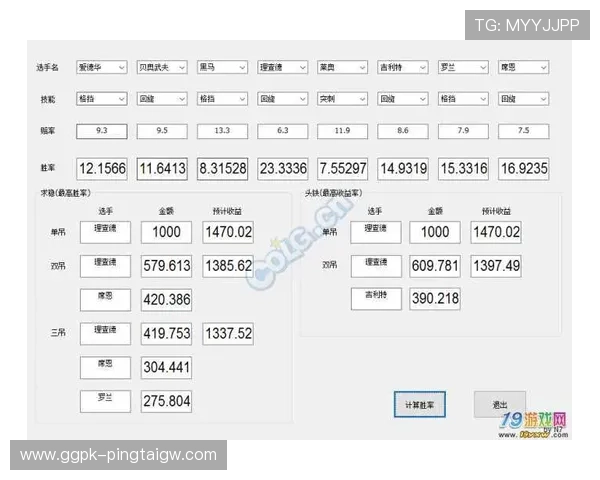The height and width of the screenshot is (480, 600).
Task: Click the odds field showing 7.5
Action: click(x=523, y=131)
